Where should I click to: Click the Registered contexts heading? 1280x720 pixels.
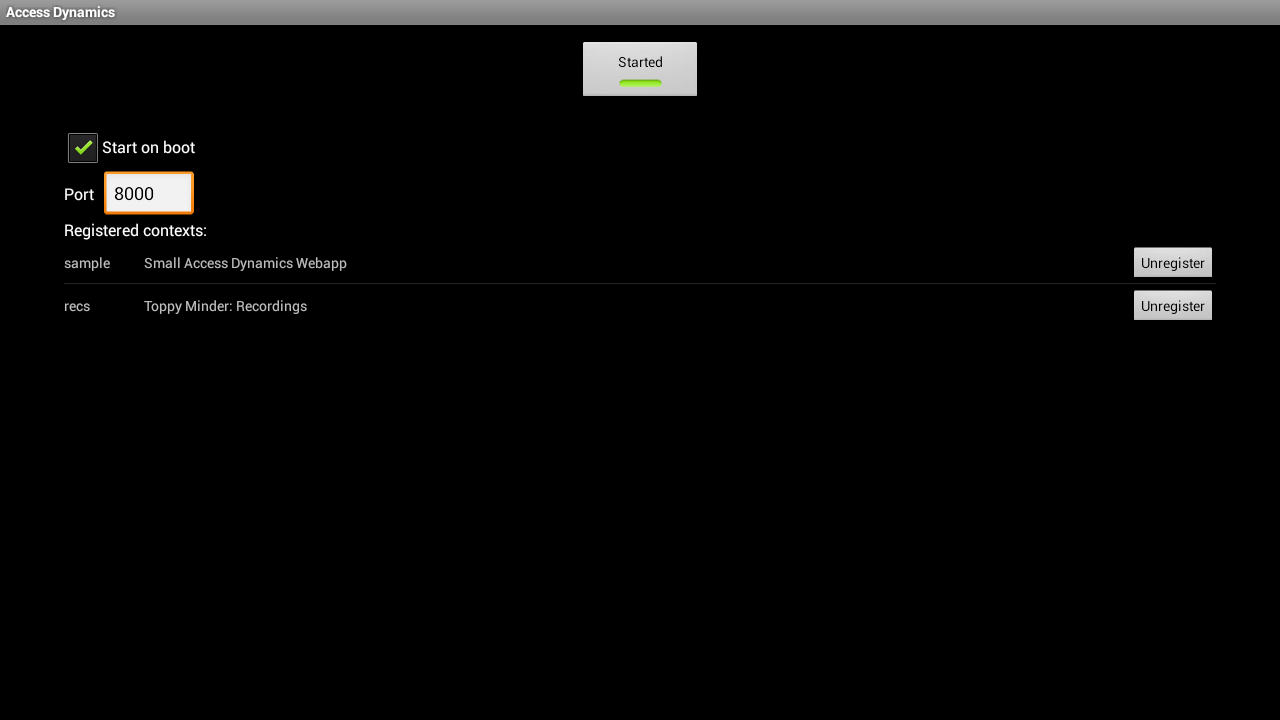(x=135, y=231)
